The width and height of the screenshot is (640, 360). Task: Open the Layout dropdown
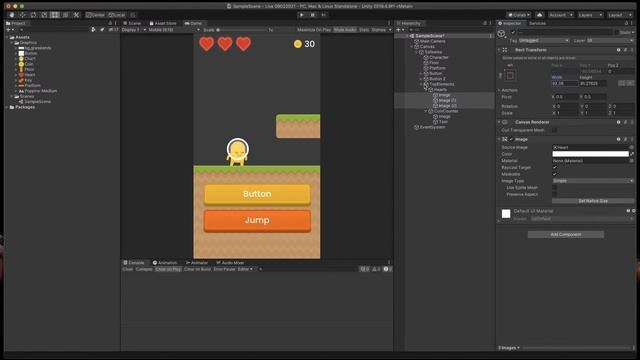[619, 15]
